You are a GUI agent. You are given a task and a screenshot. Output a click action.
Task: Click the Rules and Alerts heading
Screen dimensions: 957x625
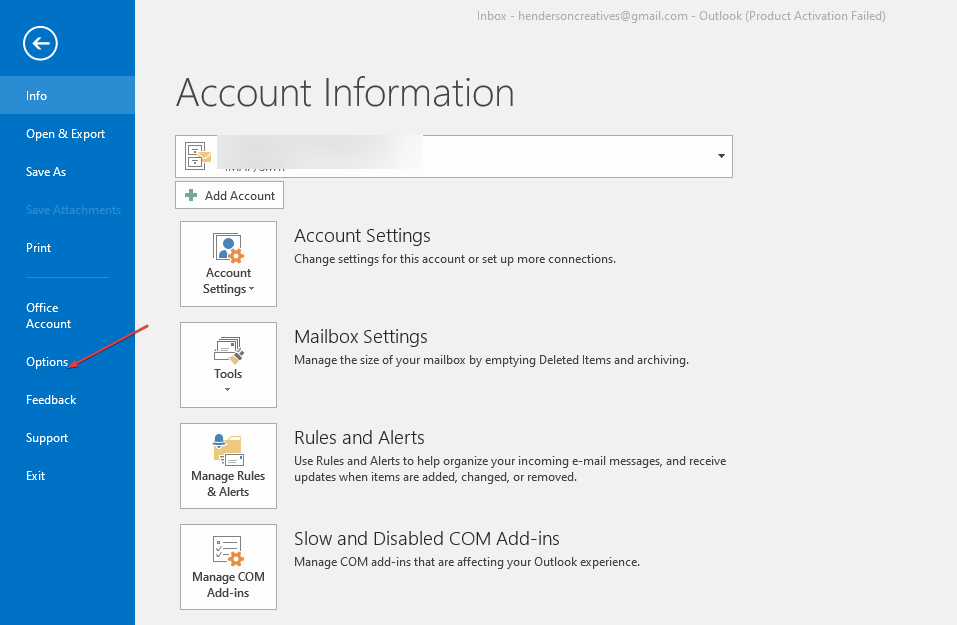(x=359, y=438)
